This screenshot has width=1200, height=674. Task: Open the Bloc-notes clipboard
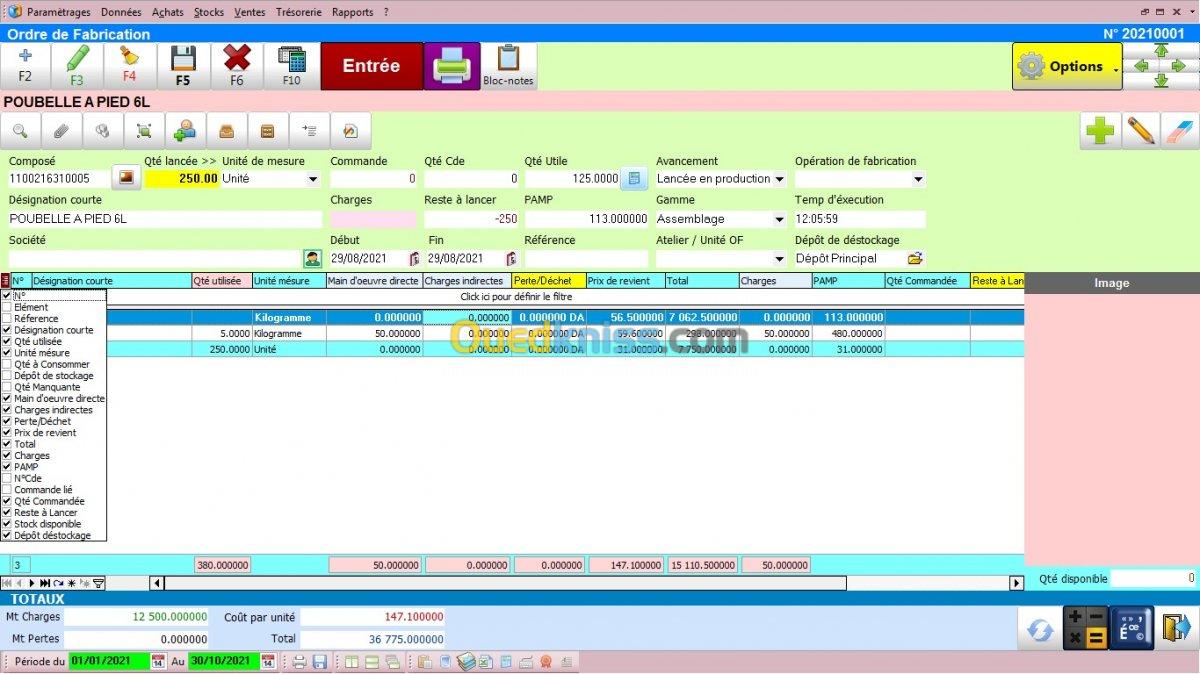pos(508,66)
